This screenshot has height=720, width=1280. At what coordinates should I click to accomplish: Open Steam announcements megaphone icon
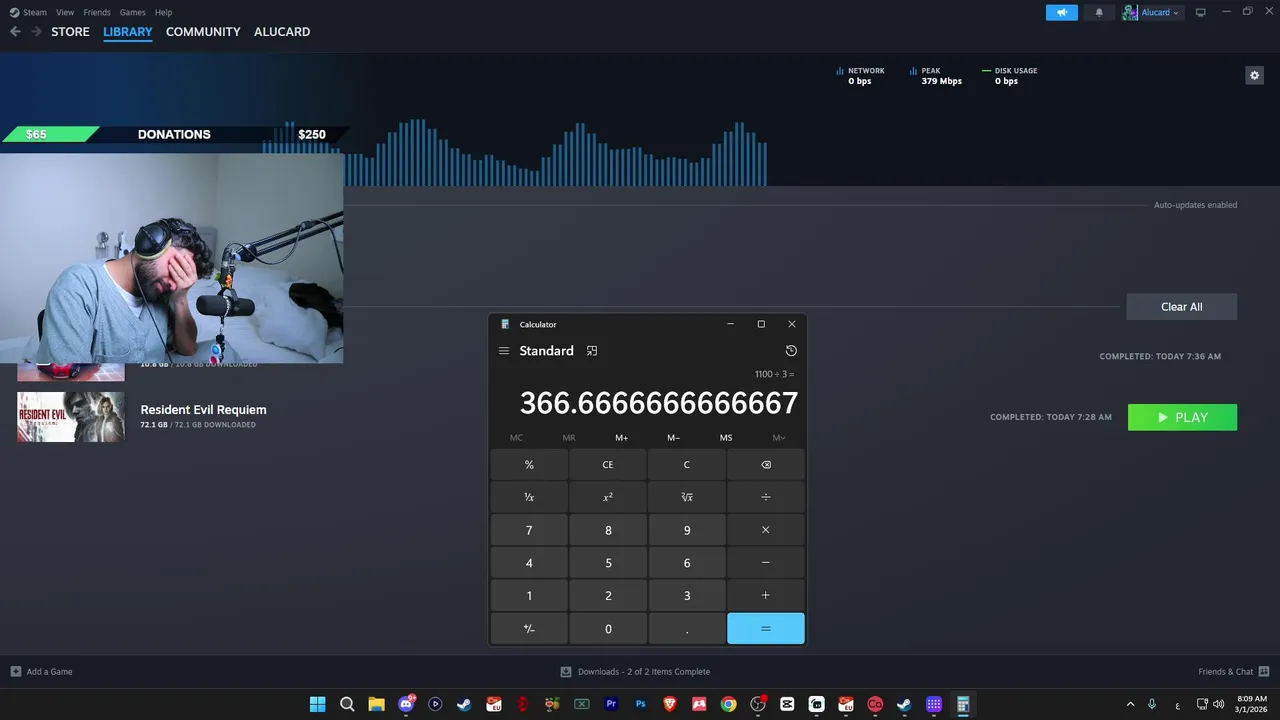click(x=1062, y=12)
